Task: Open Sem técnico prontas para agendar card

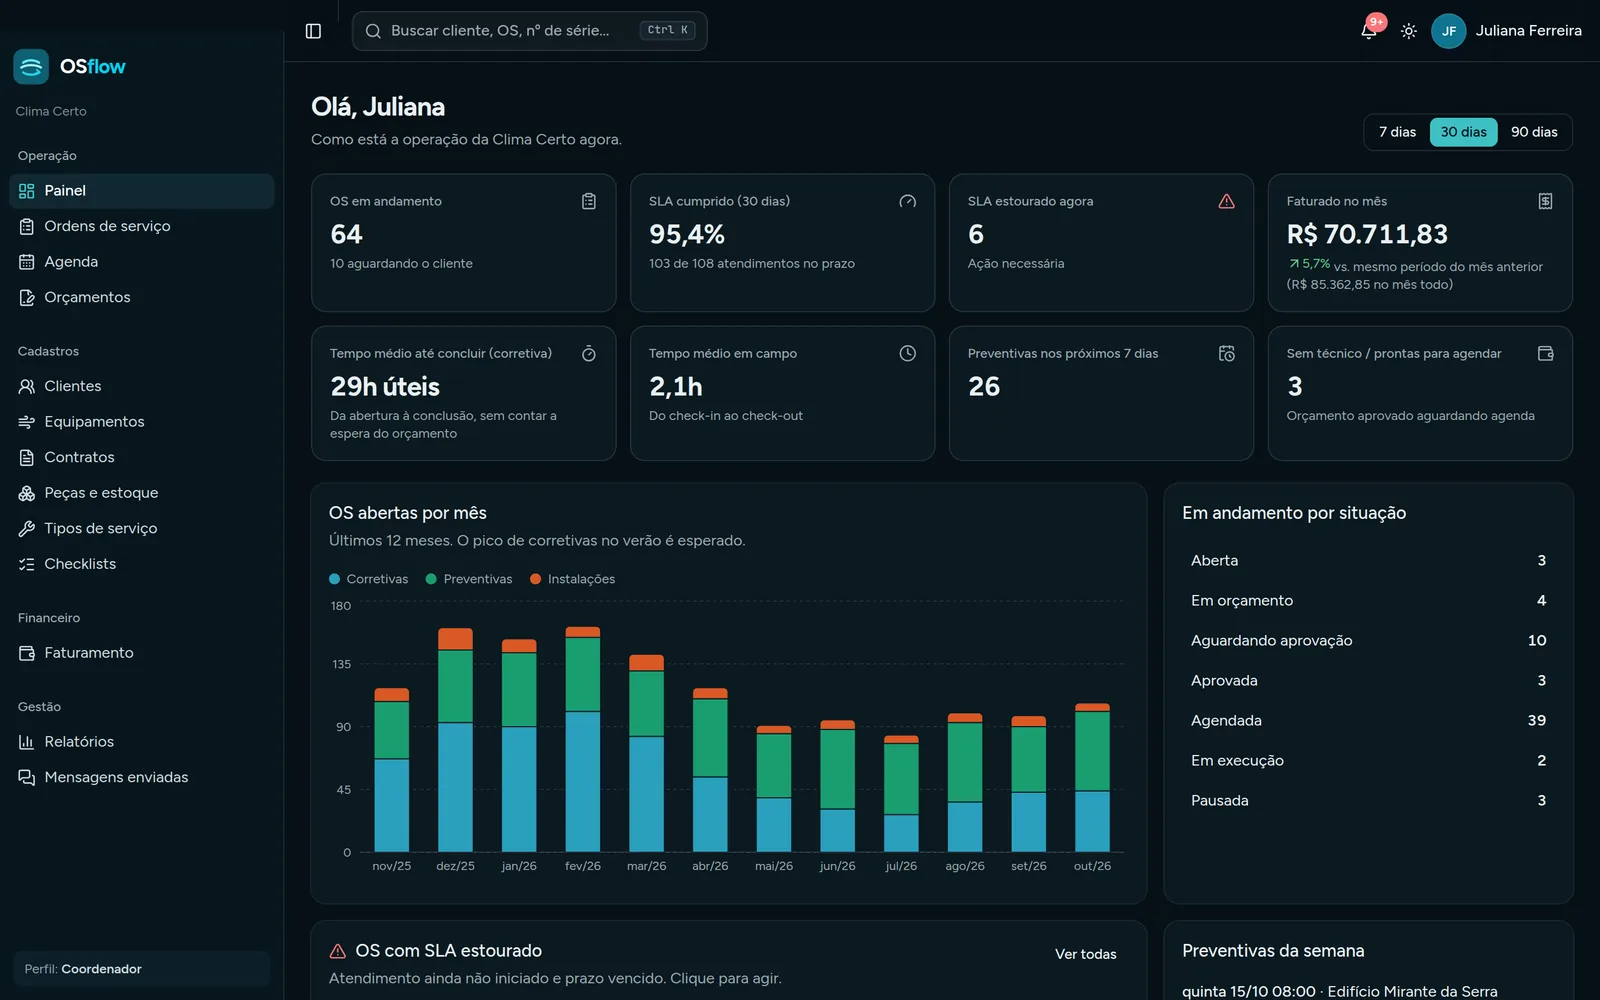Action: pos(1420,393)
